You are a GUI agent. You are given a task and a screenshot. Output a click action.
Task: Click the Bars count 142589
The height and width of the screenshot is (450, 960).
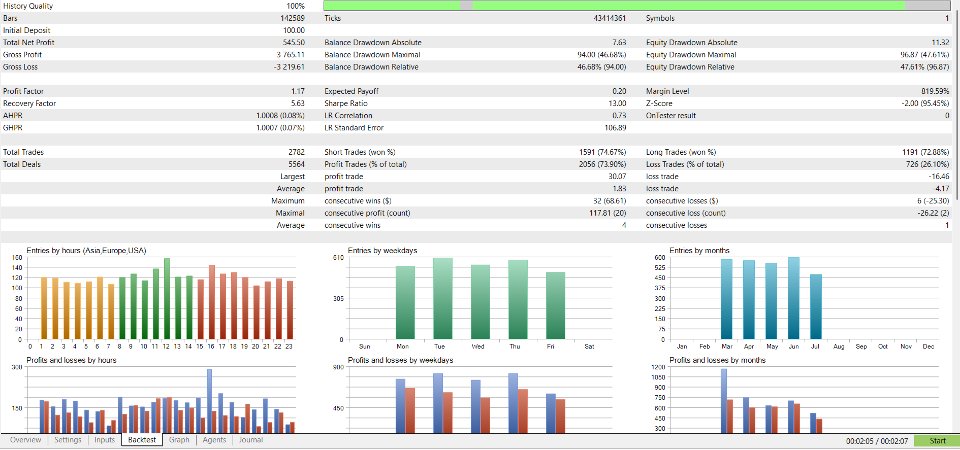click(292, 18)
